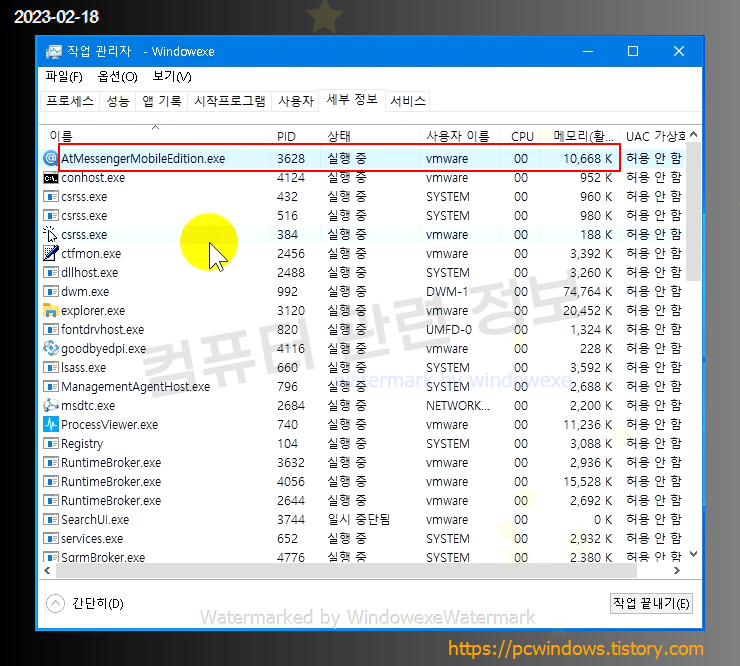The width and height of the screenshot is (740, 666).
Task: Switch to the 앱 기록 tab
Action: click(x=162, y=101)
